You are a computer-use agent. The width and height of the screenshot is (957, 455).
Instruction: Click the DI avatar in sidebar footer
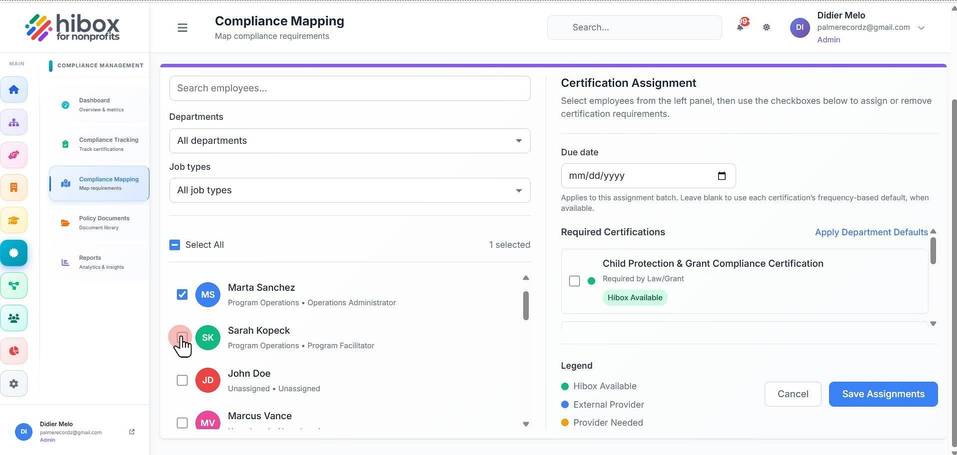tap(24, 431)
